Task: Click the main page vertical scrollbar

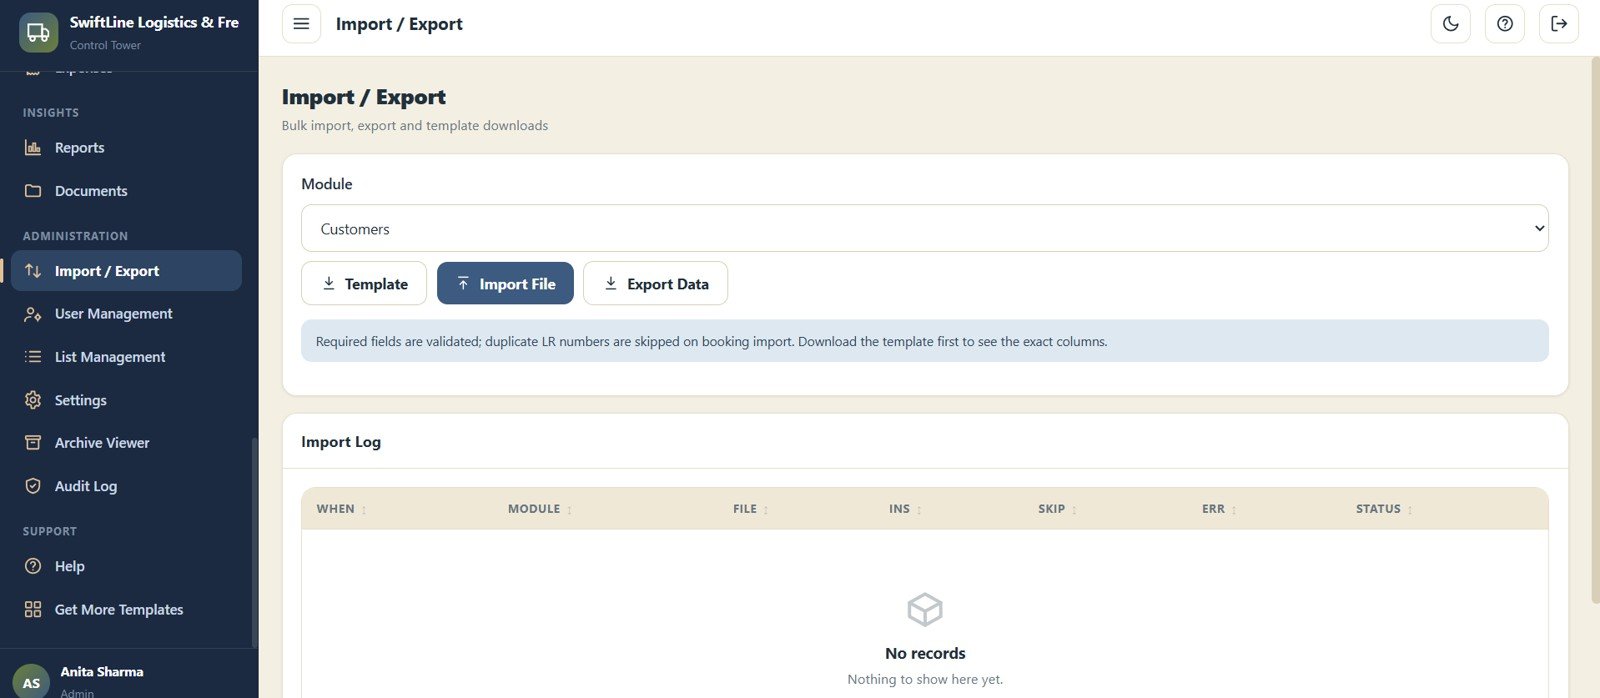Action: [1595, 330]
